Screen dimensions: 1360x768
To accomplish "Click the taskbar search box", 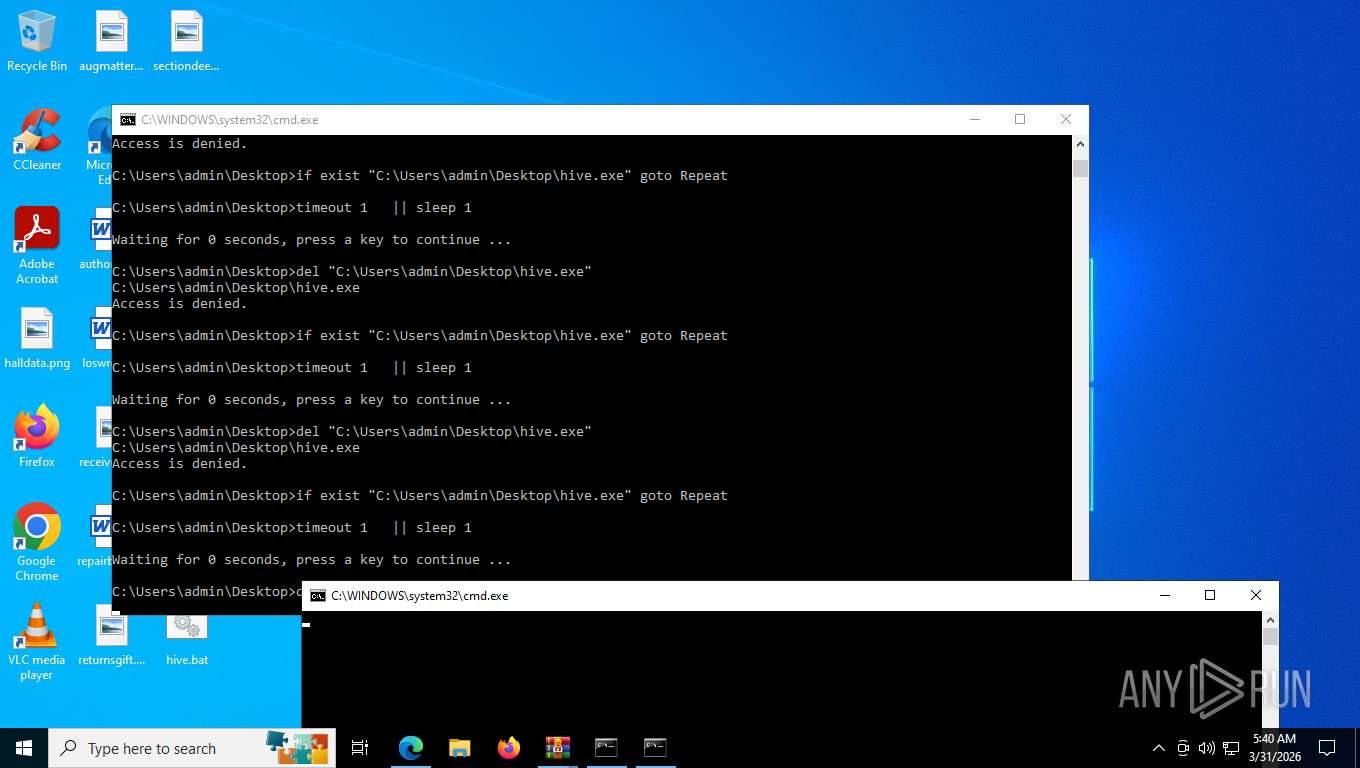I will [x=192, y=748].
